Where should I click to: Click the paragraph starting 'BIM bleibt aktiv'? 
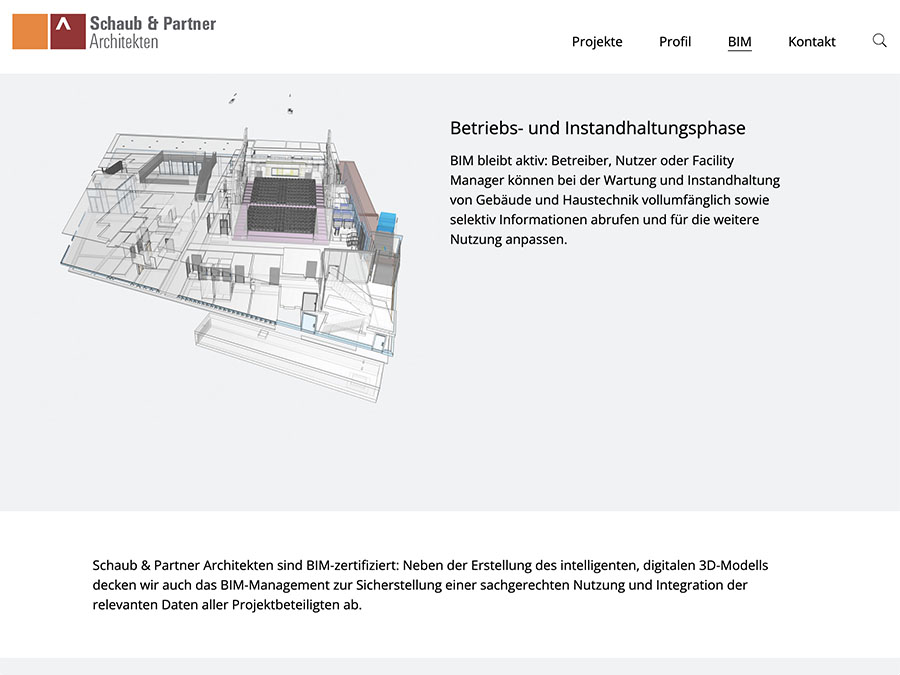pos(614,200)
